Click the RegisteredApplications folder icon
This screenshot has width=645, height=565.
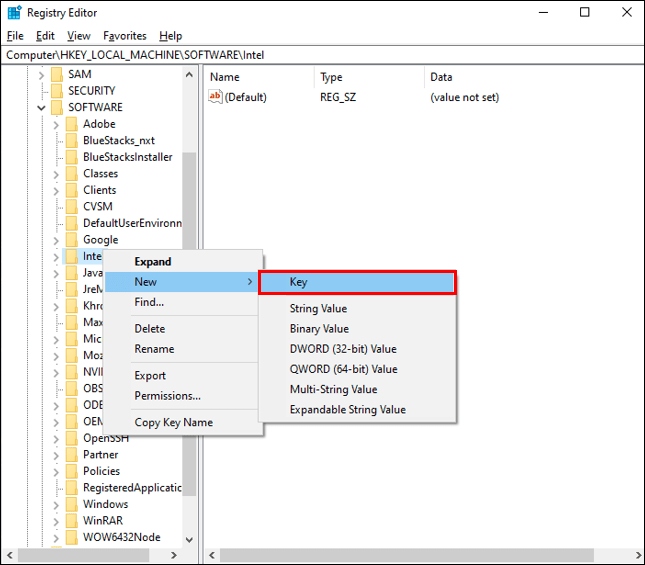72,488
